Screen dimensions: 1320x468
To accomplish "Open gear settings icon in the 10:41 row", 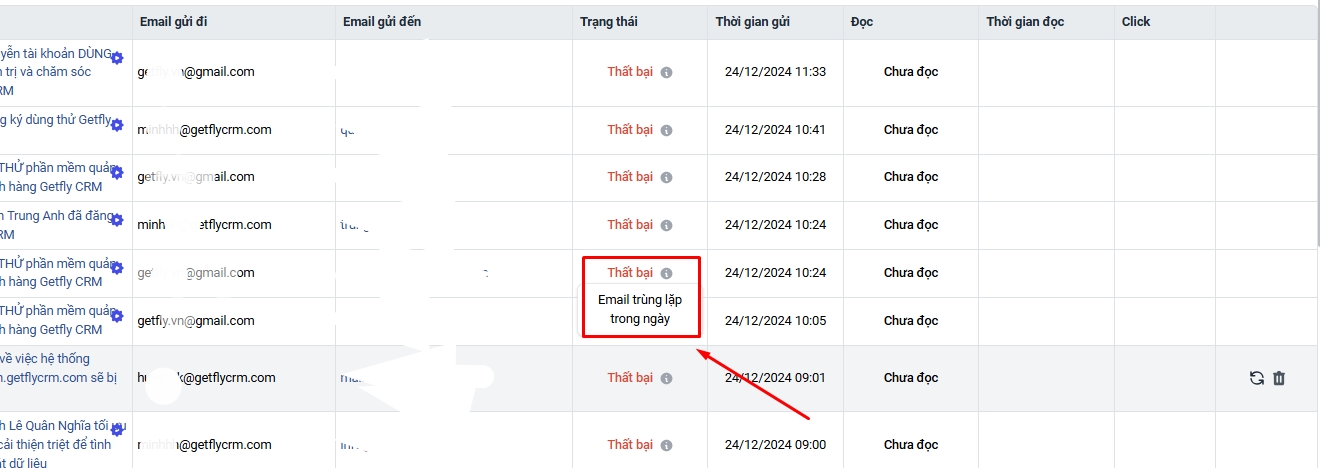I will pyautogui.click(x=117, y=125).
